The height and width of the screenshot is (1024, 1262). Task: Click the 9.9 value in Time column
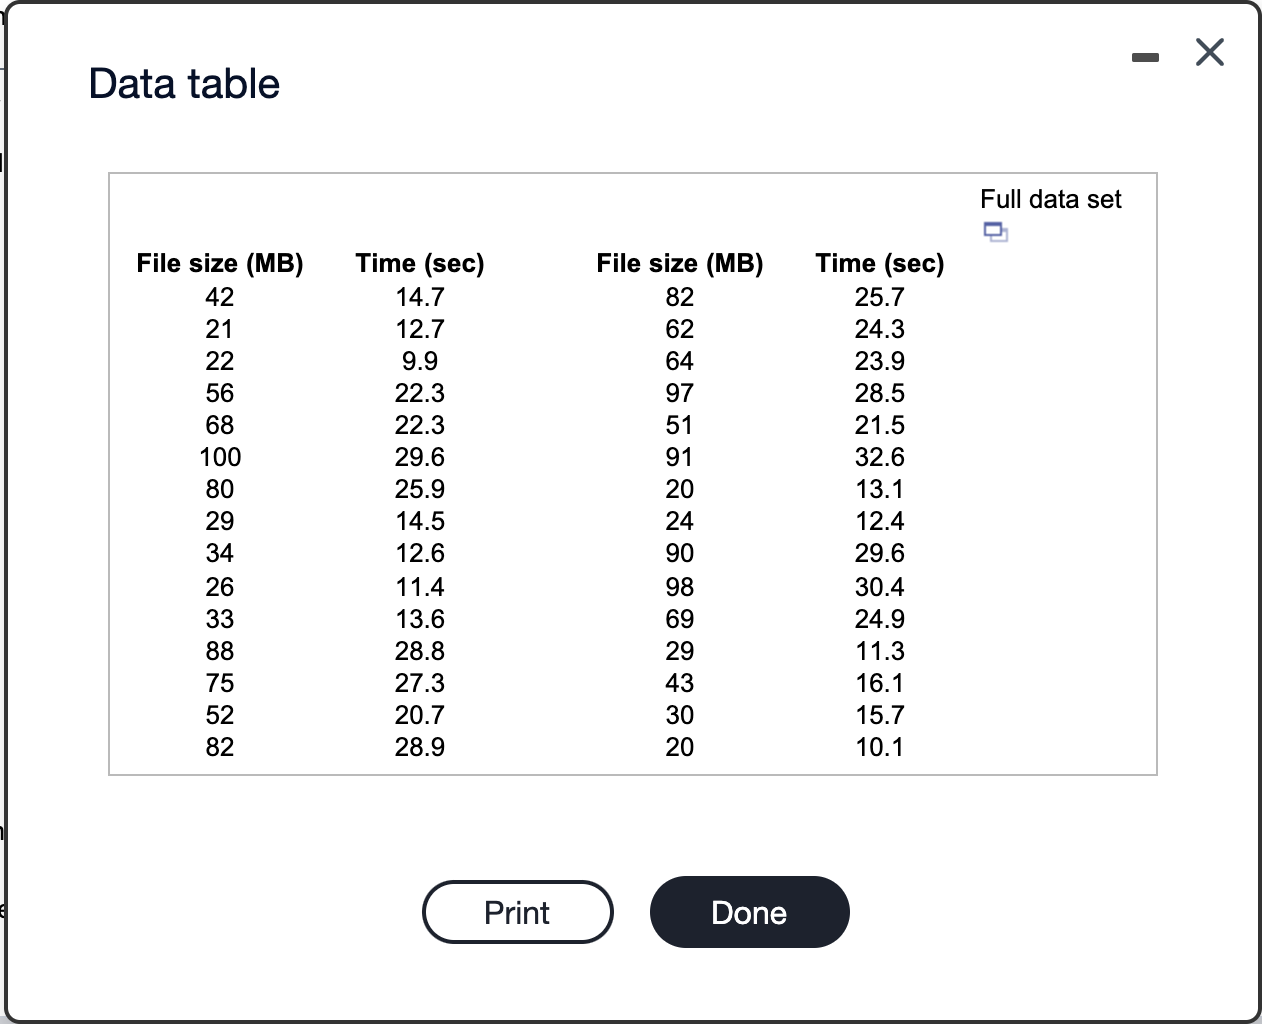(x=419, y=361)
